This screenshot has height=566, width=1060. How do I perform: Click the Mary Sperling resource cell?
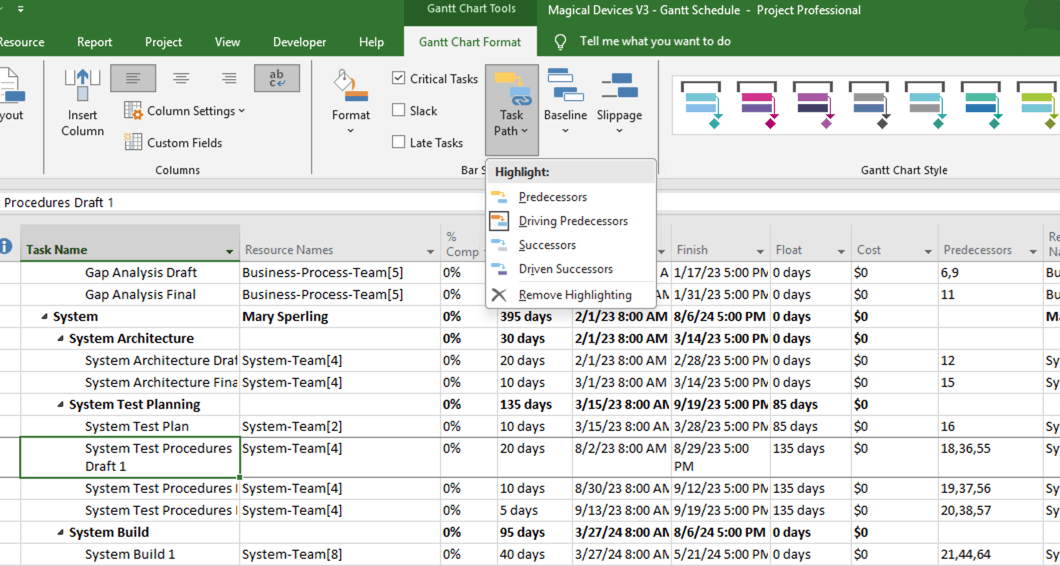pyautogui.click(x=340, y=316)
